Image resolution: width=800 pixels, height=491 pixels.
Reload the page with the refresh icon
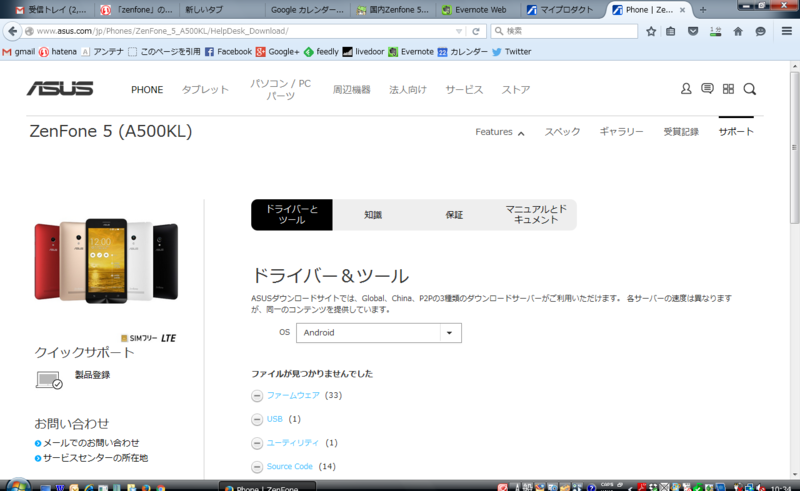(x=476, y=31)
